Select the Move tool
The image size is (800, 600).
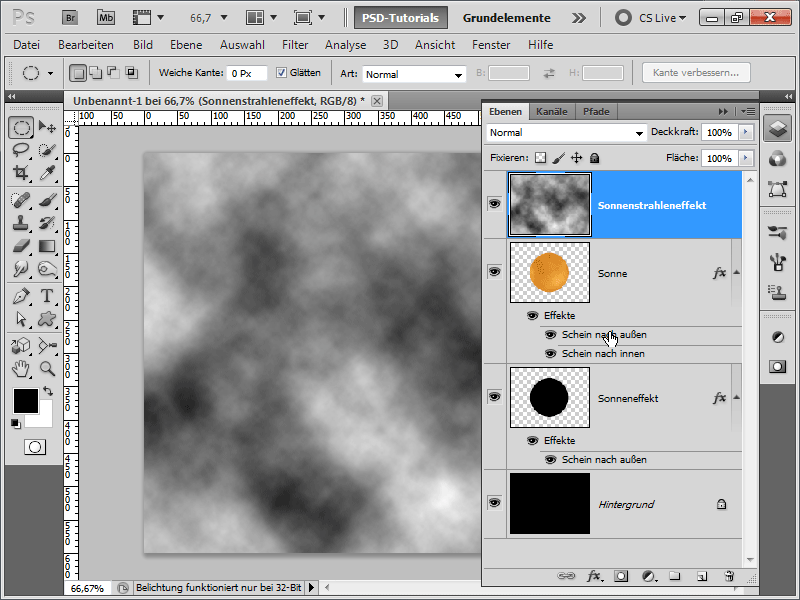pos(47,127)
